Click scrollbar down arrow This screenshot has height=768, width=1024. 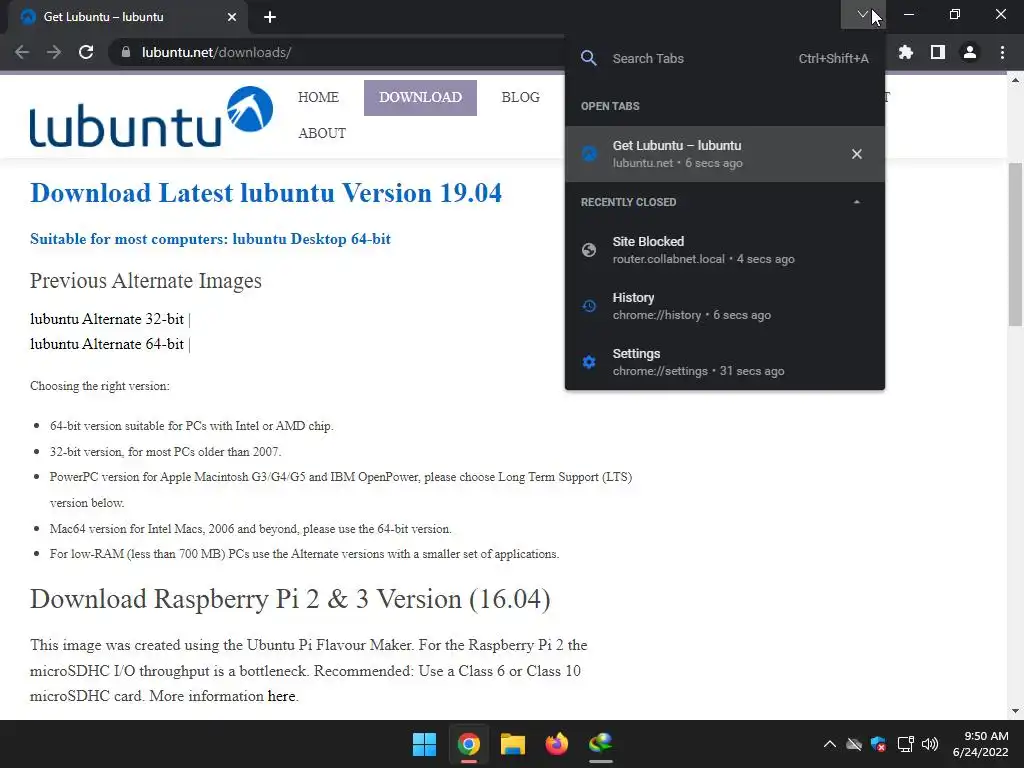[1016, 711]
